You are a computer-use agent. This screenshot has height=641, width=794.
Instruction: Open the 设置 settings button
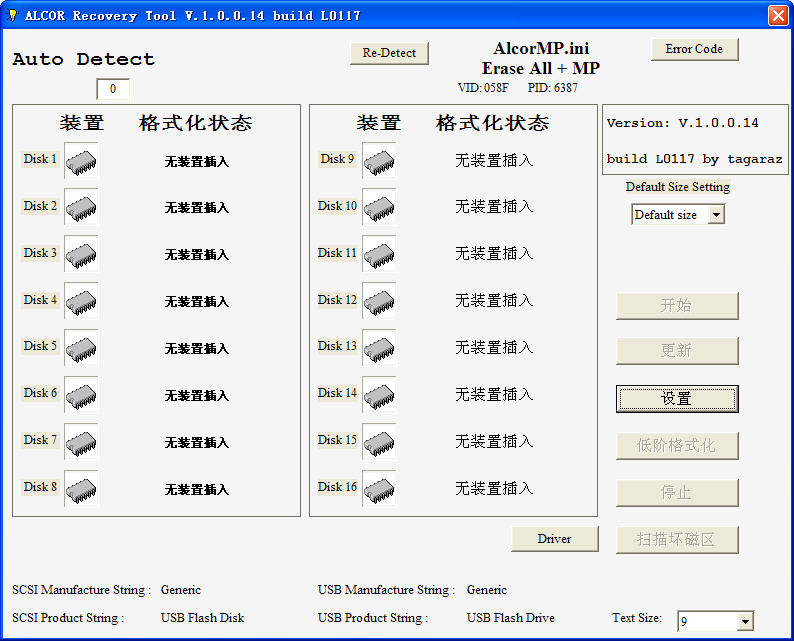(x=676, y=398)
